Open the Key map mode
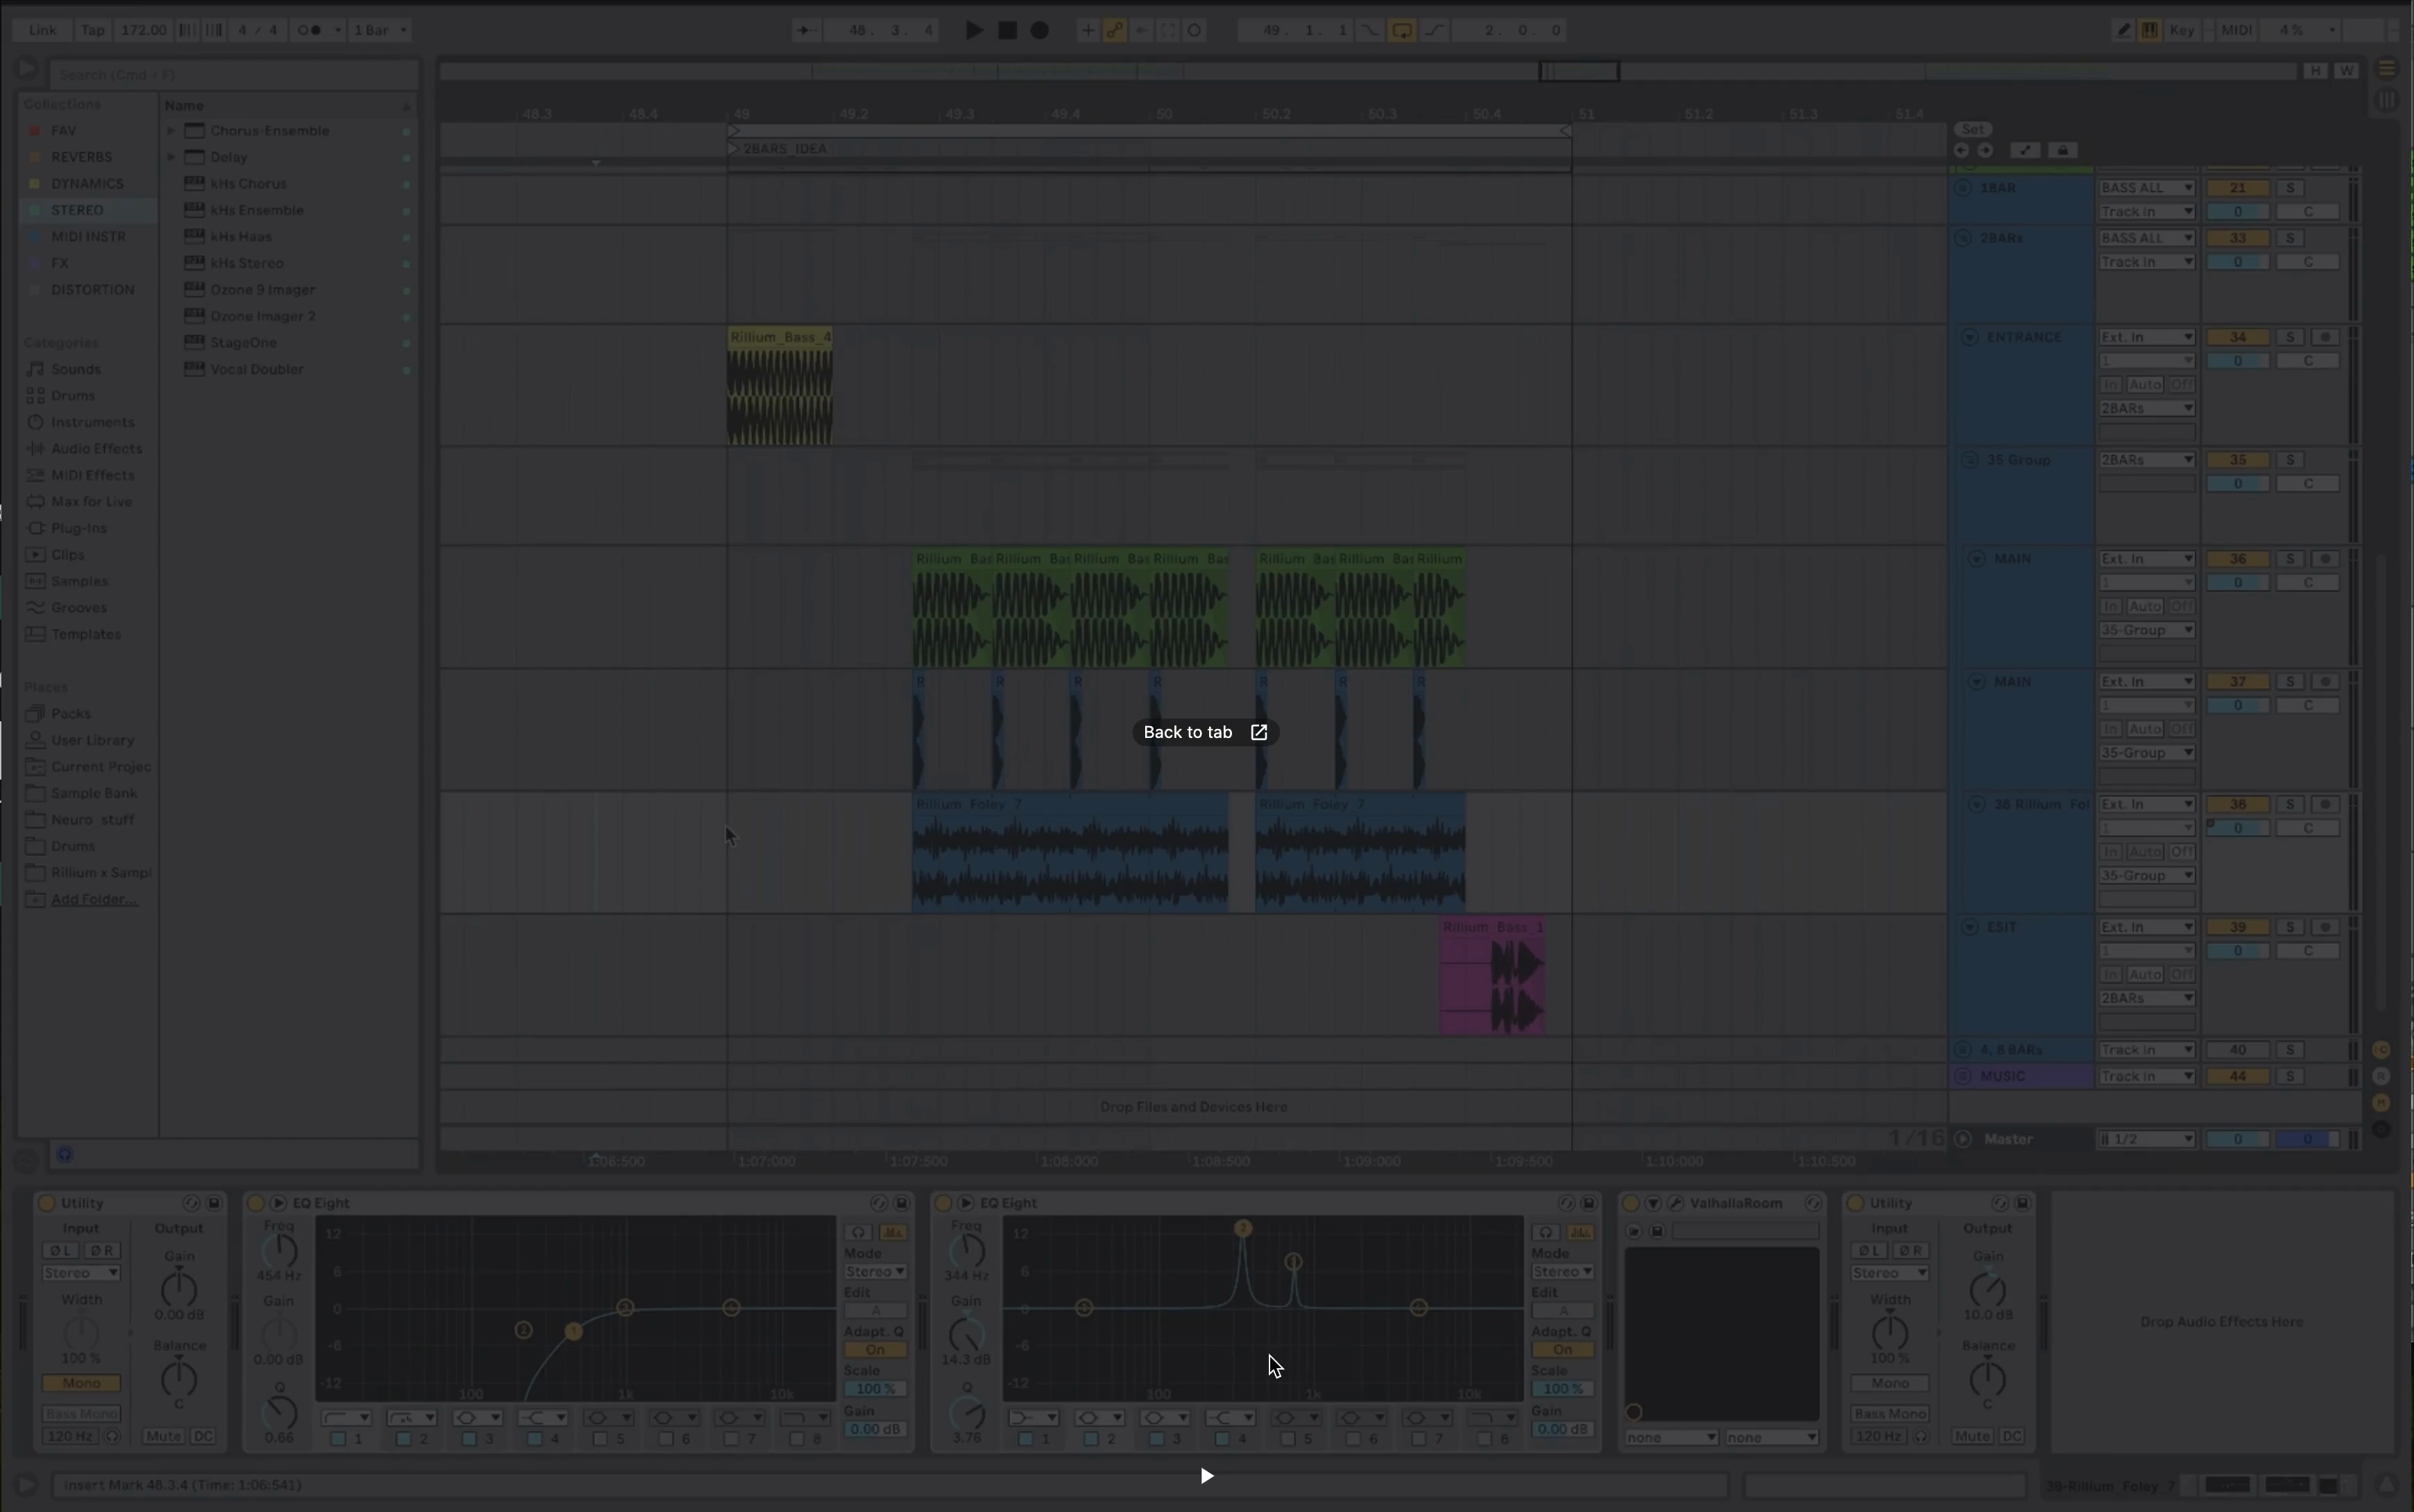This screenshot has height=1512, width=2414. pyautogui.click(x=2182, y=30)
